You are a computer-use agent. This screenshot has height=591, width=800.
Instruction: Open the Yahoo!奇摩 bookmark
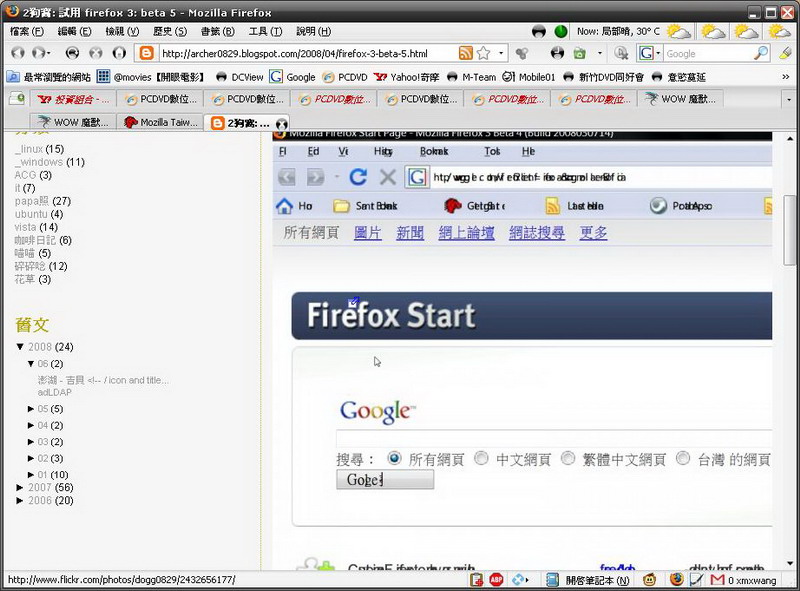(x=406, y=77)
